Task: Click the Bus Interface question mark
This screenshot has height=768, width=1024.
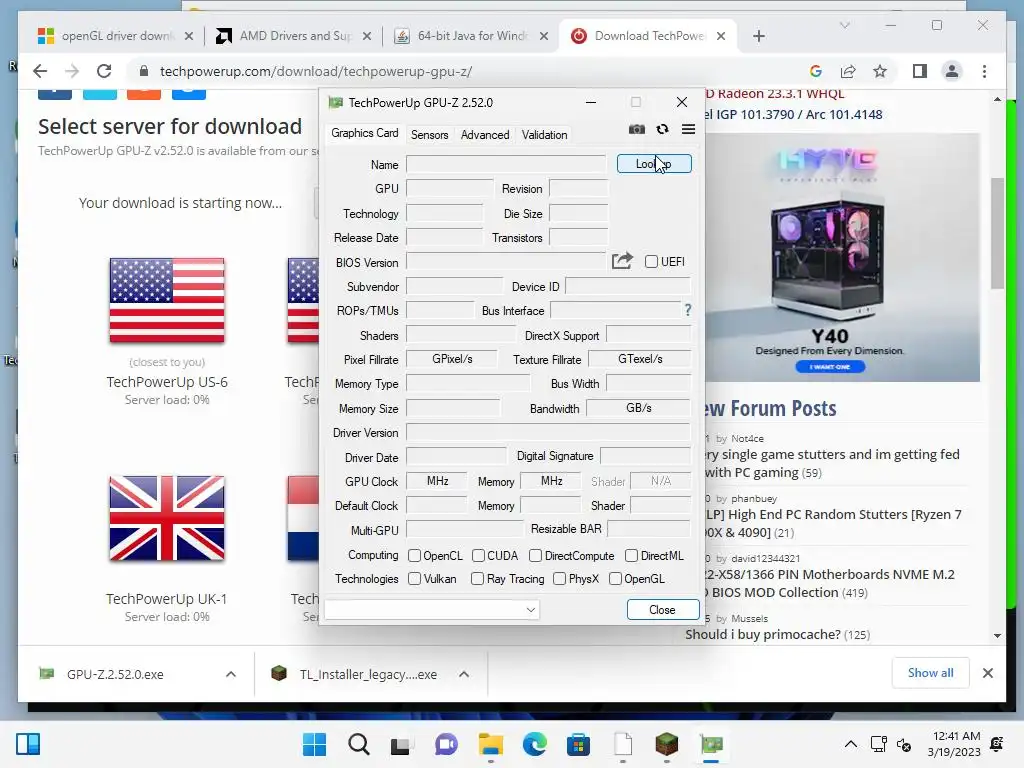Action: pyautogui.click(x=688, y=310)
